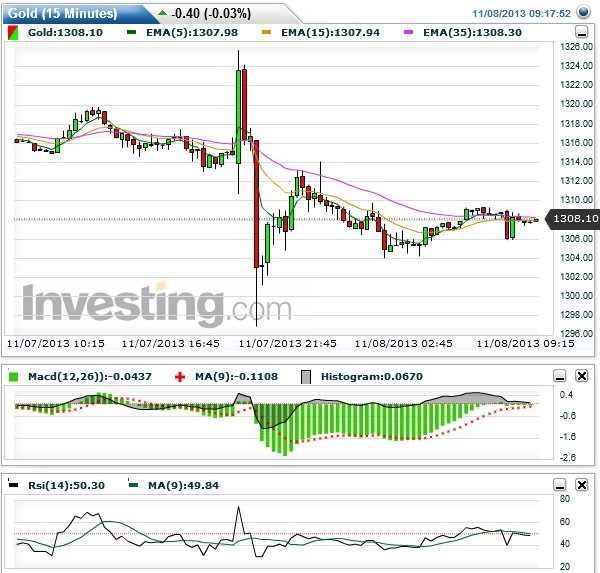
Task: Click the timestamp 11/08/2013 09:17:52
Action: (x=521, y=13)
